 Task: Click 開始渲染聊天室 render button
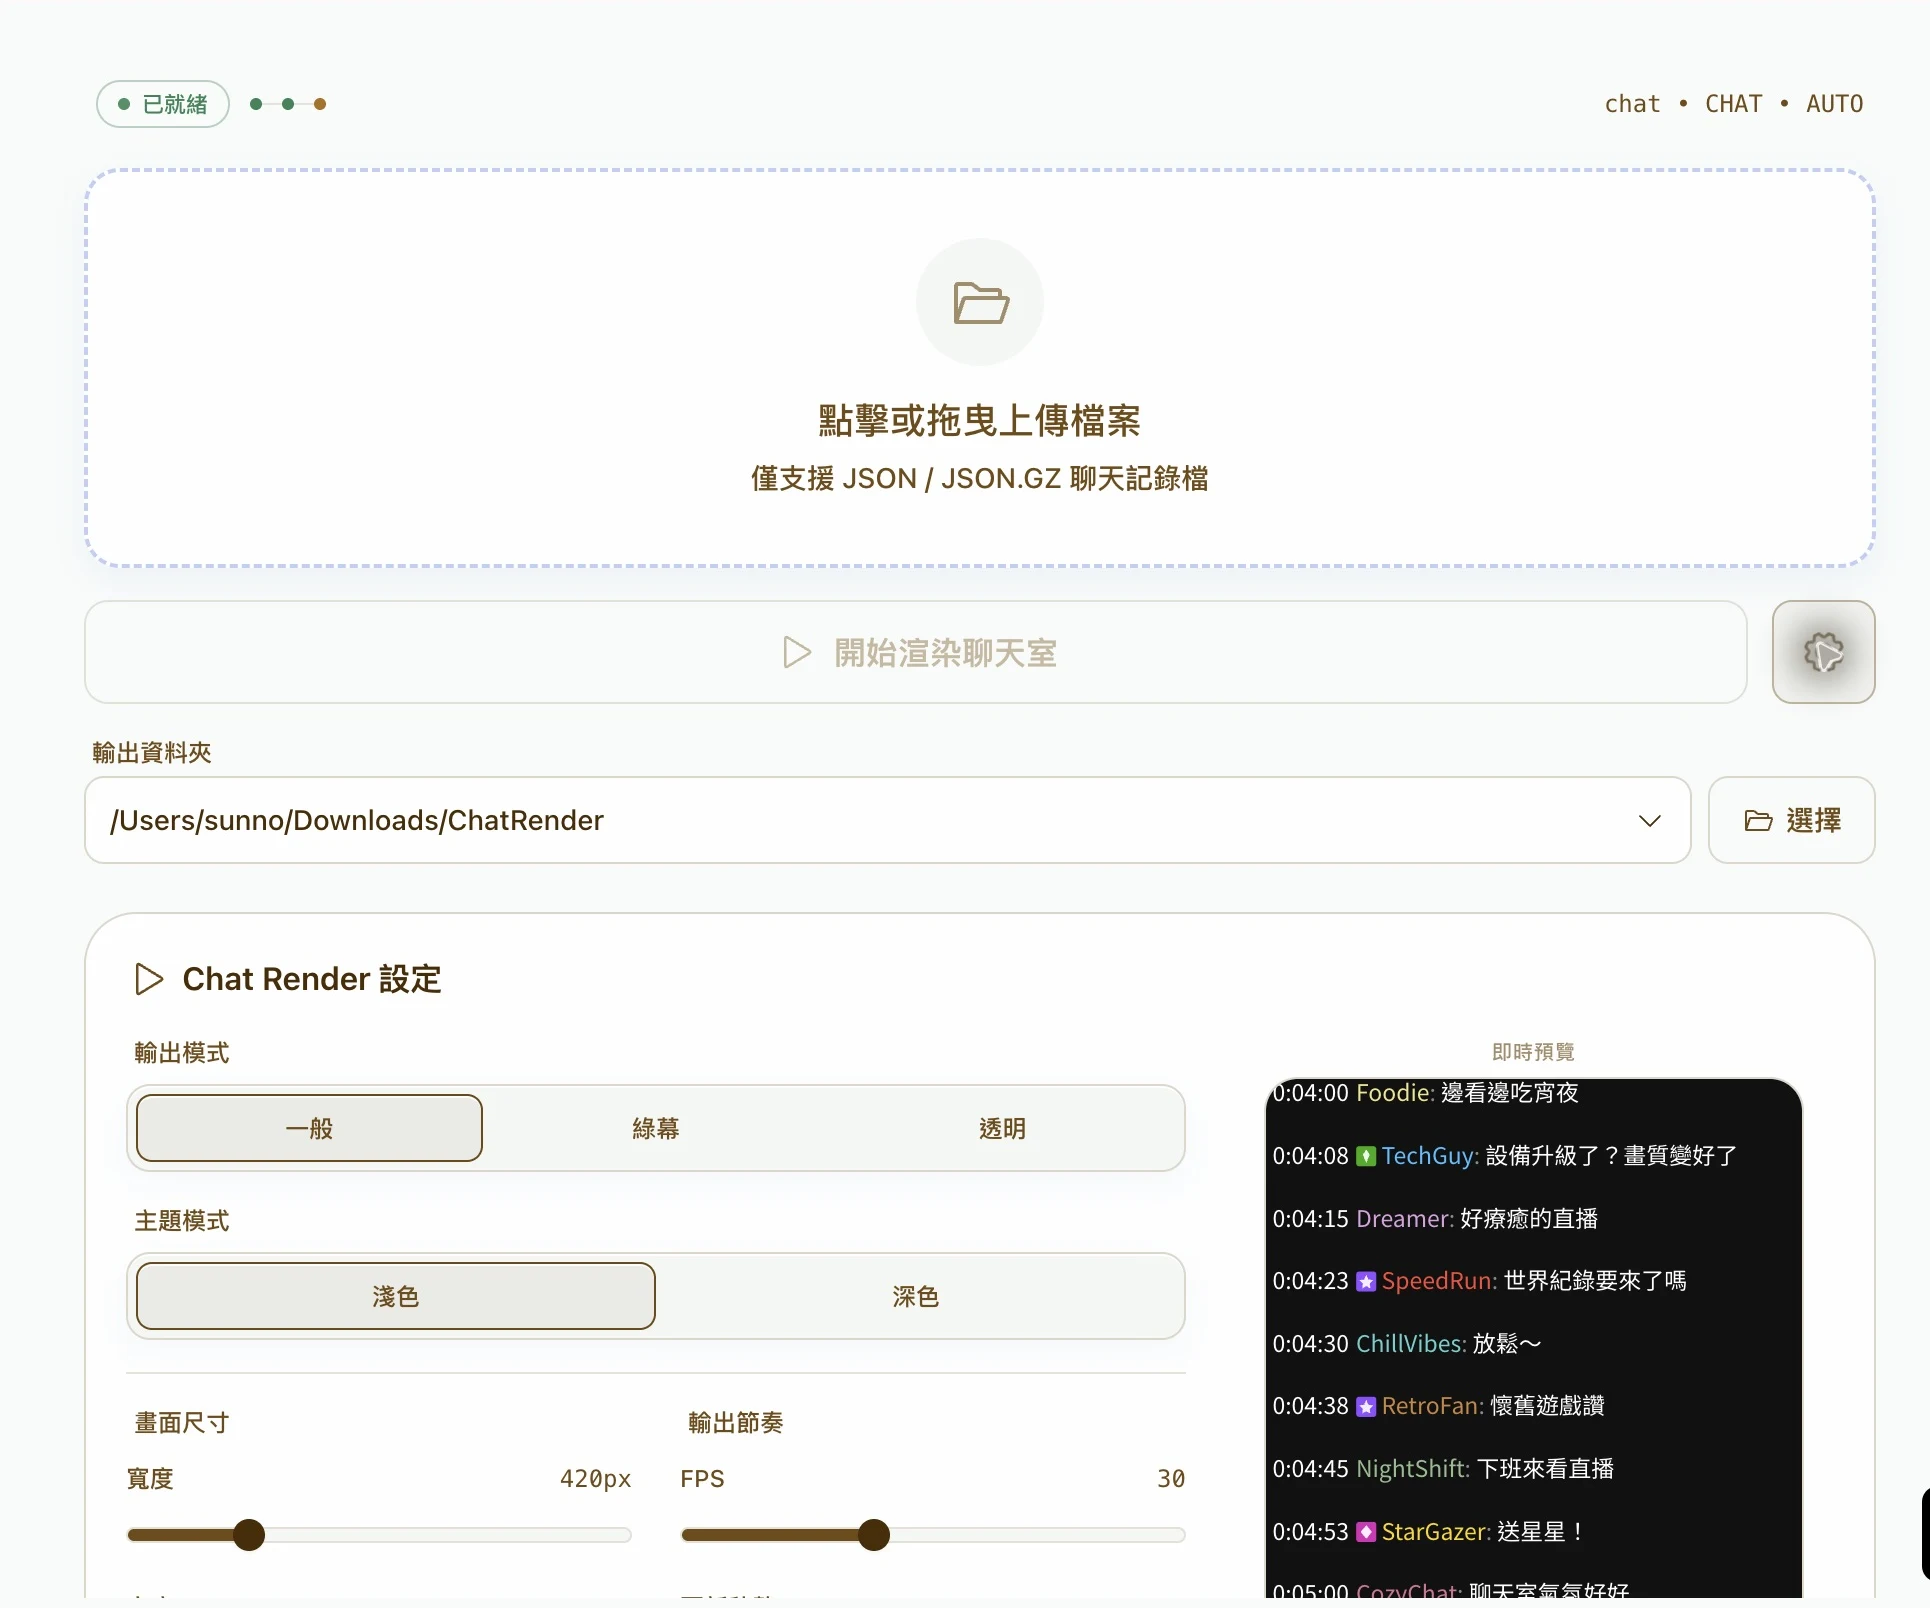[916, 652]
